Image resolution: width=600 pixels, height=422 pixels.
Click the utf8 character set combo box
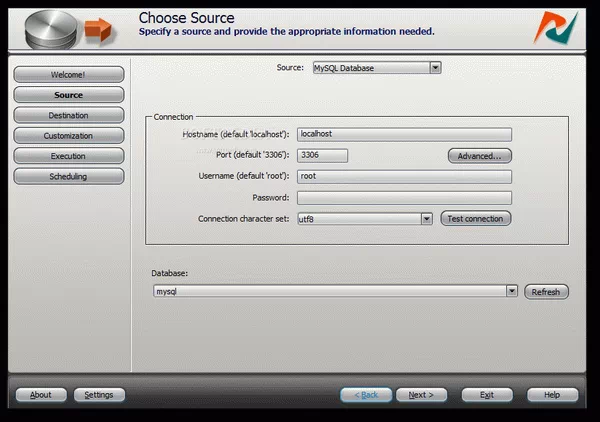tap(365, 219)
